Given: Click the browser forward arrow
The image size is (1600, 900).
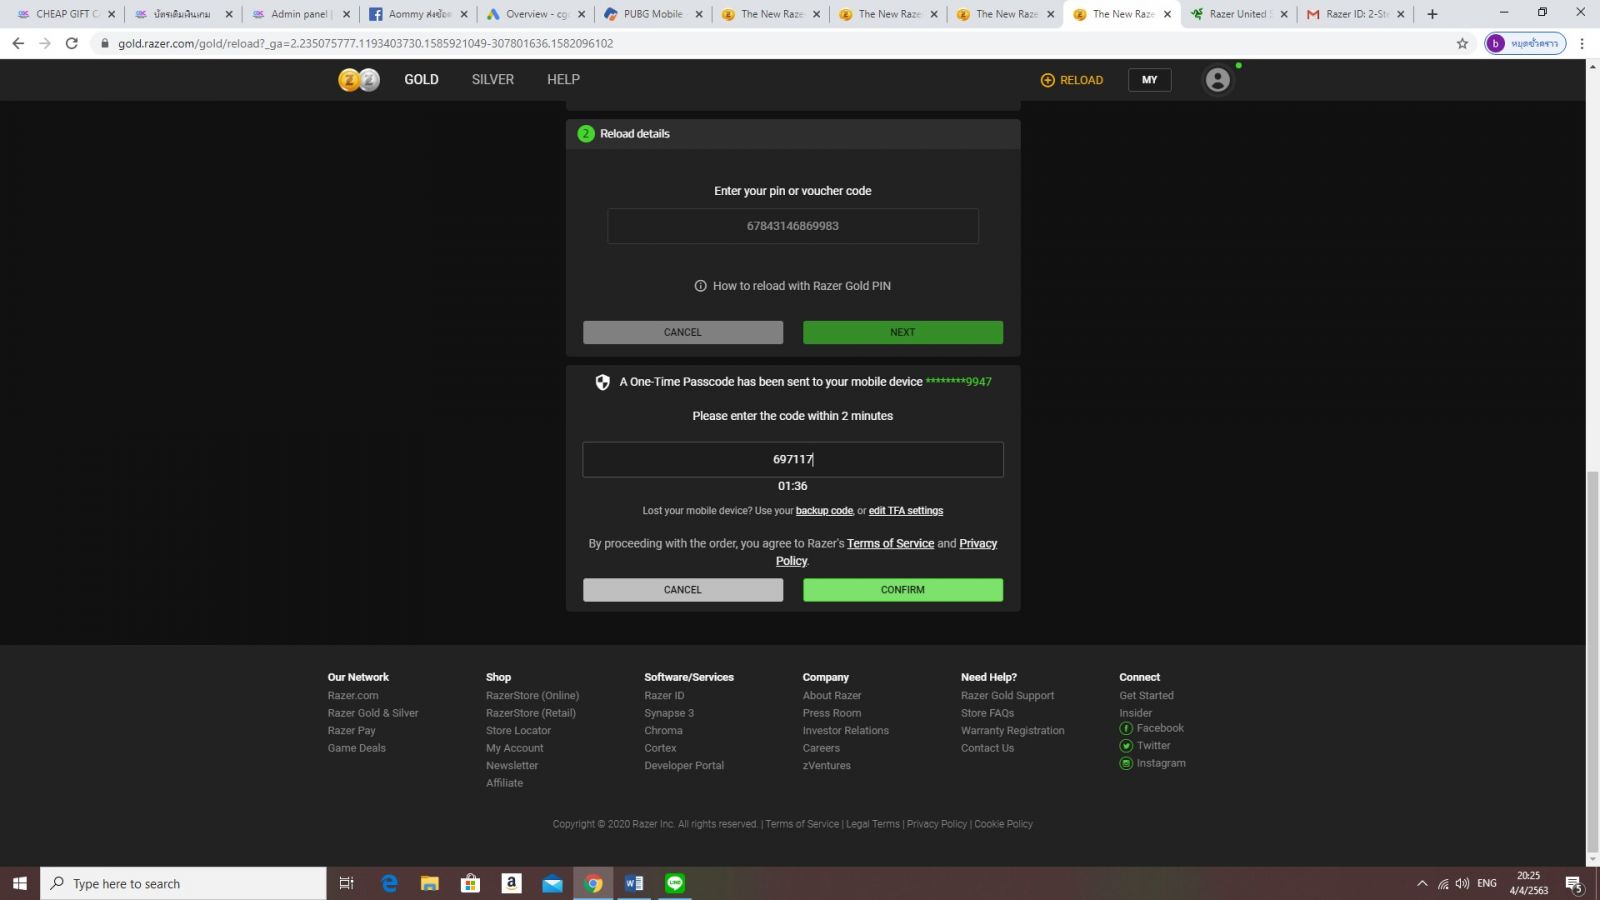Looking at the screenshot, I should (x=45, y=43).
